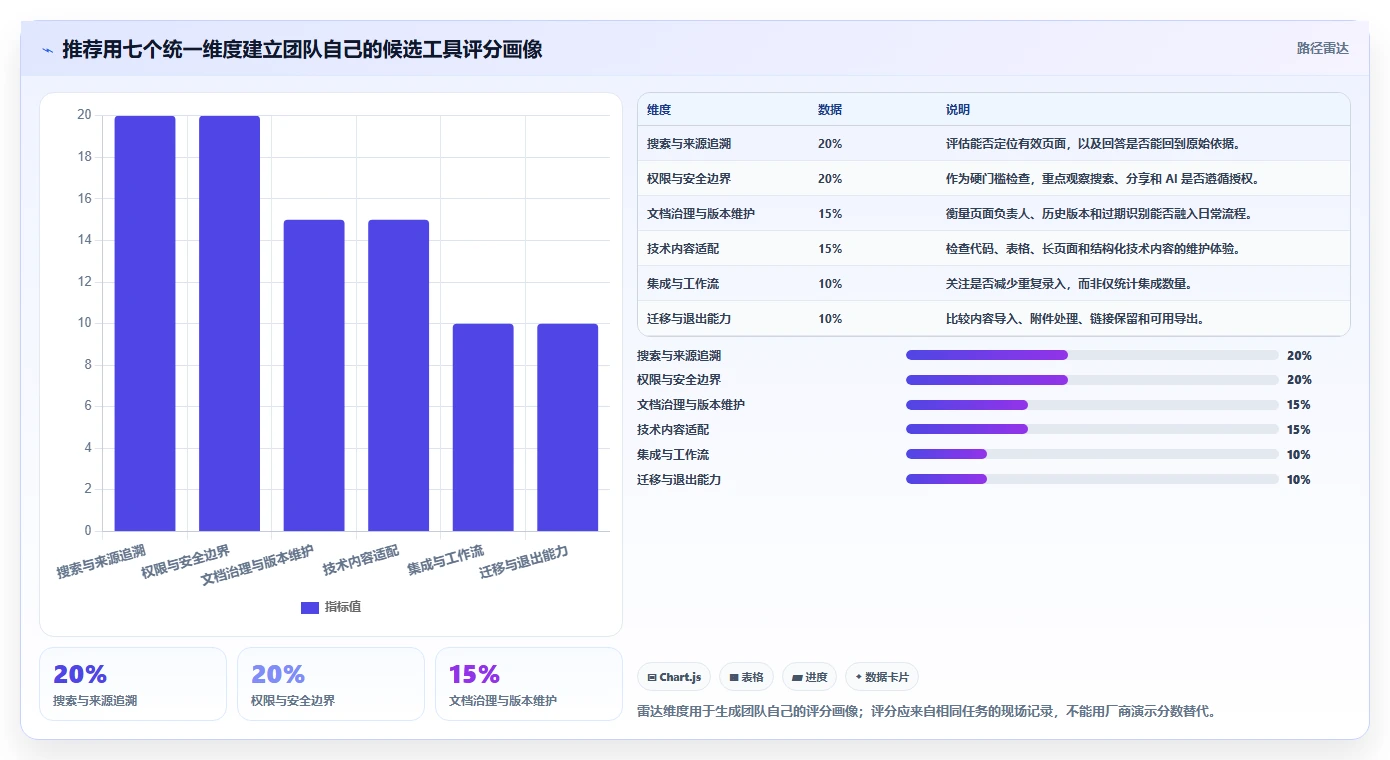Click the chart bar for 文档治理与版本维护
The height and width of the screenshot is (760, 1390).
pyautogui.click(x=314, y=375)
